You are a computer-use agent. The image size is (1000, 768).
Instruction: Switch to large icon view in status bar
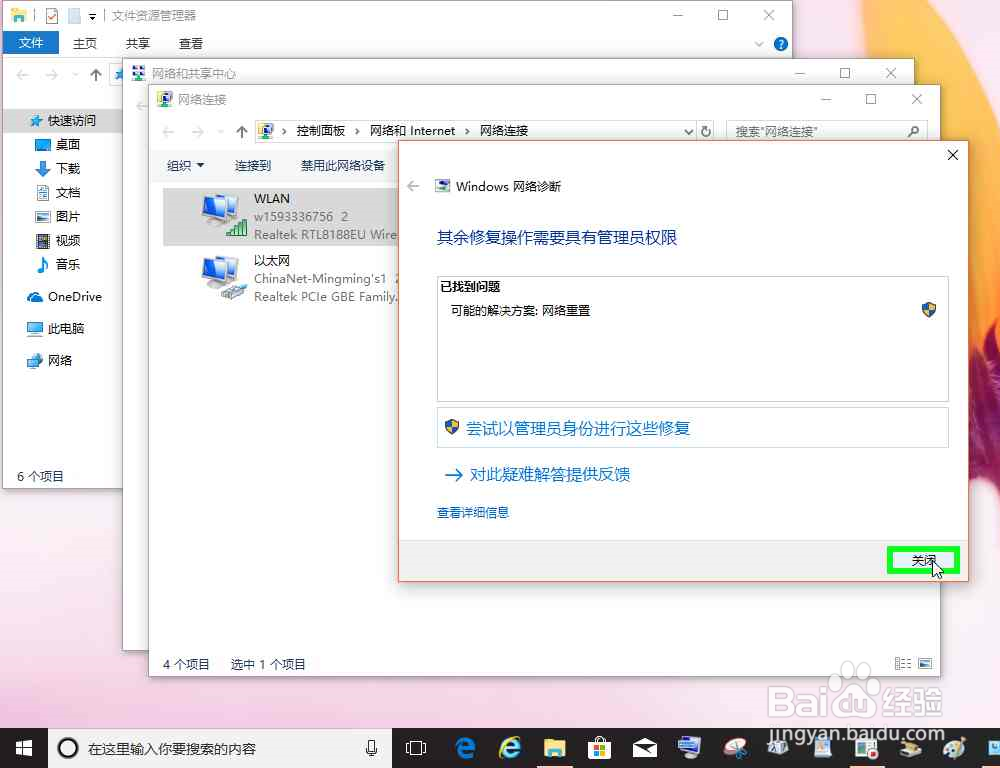tap(925, 663)
